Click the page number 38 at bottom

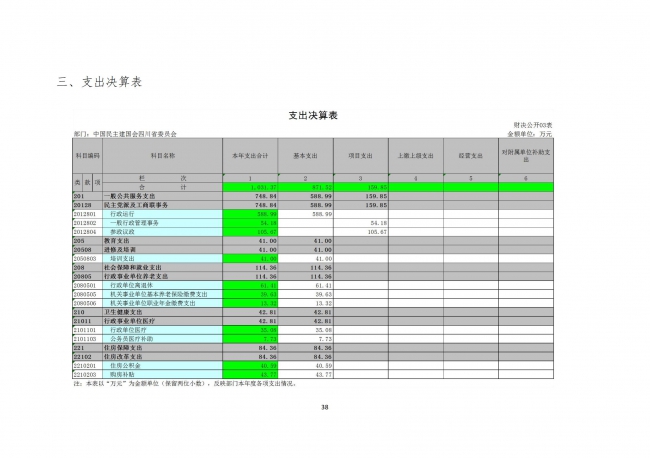(324, 406)
